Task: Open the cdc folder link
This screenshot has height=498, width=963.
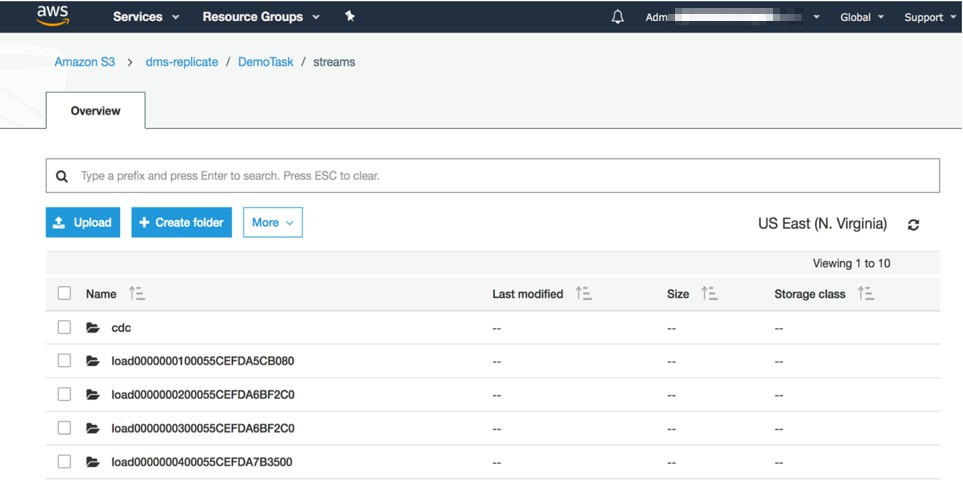Action: [121, 328]
